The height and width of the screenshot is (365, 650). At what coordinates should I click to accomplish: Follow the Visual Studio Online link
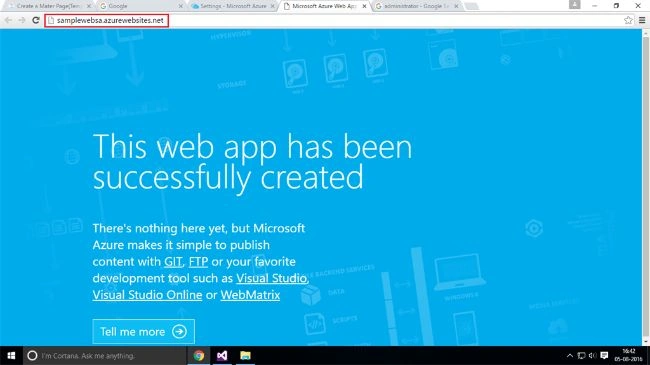147,295
